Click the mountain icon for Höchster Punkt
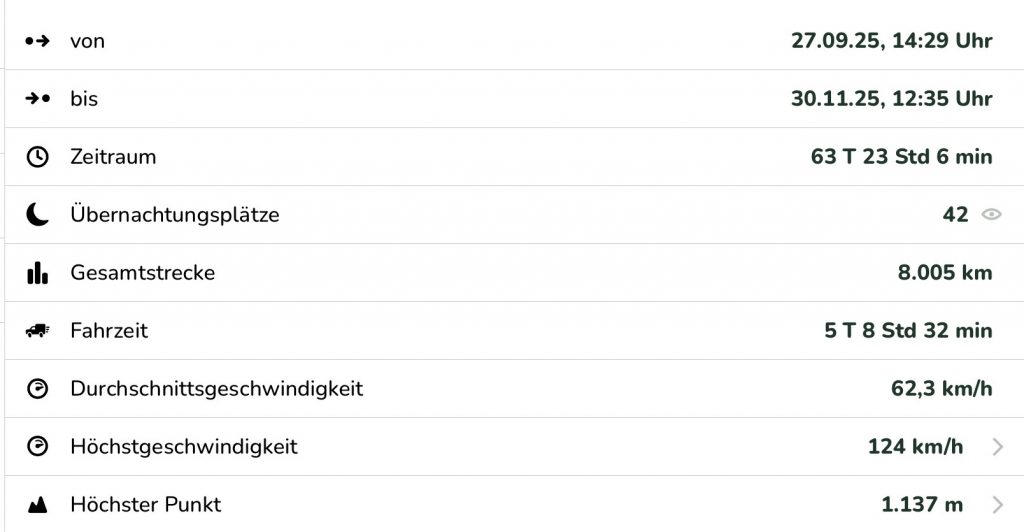Viewport: 1024px width, 532px height. 37,505
